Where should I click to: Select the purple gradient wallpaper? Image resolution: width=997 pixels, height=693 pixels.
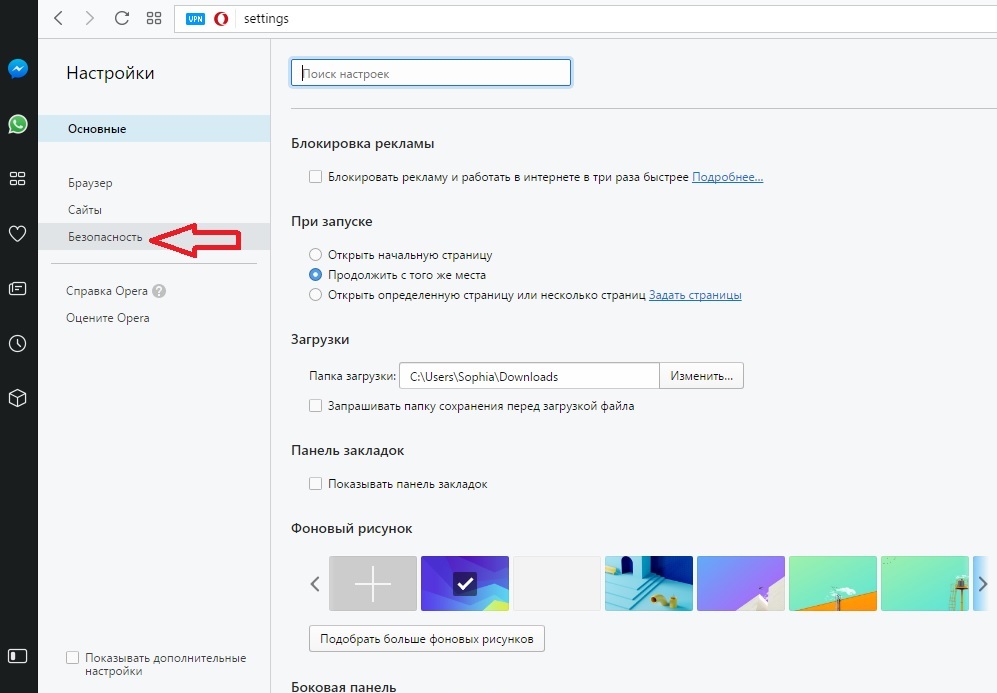point(741,584)
